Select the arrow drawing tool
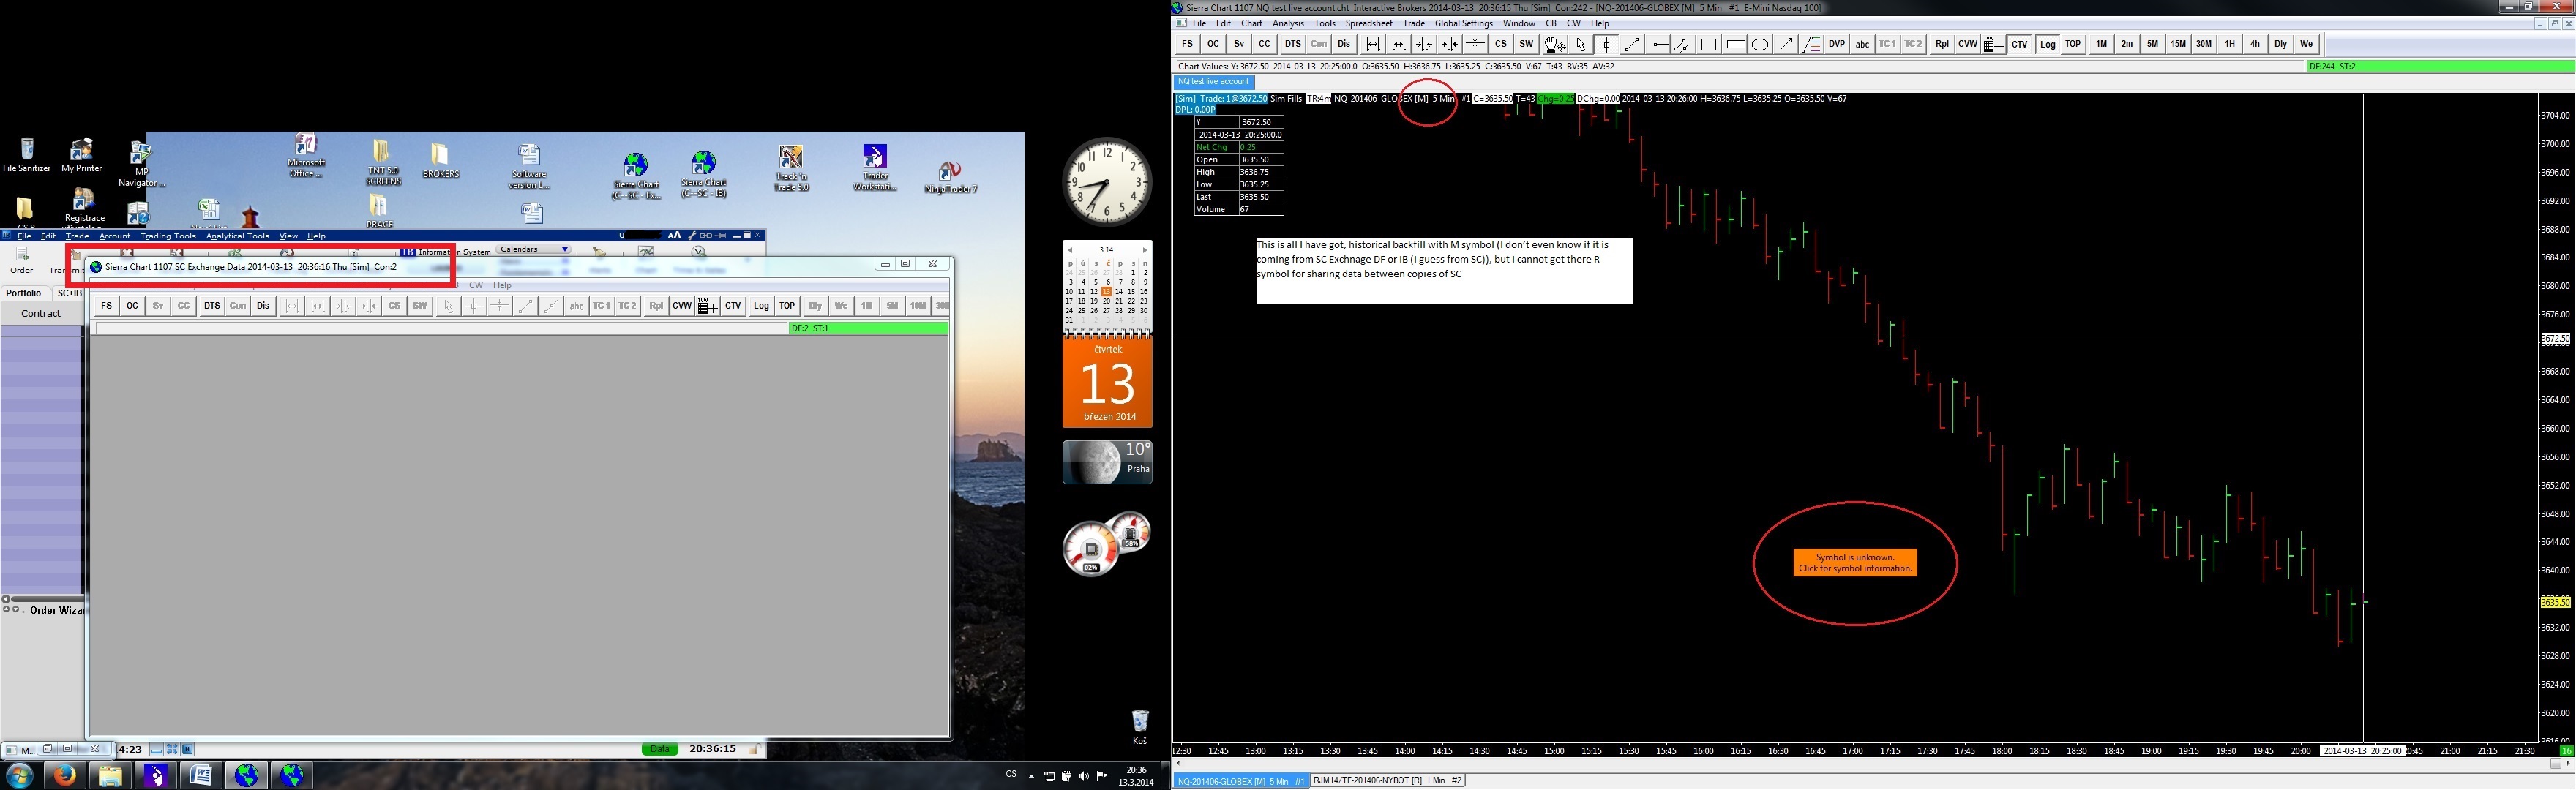The width and height of the screenshot is (2576, 790). click(x=1786, y=44)
